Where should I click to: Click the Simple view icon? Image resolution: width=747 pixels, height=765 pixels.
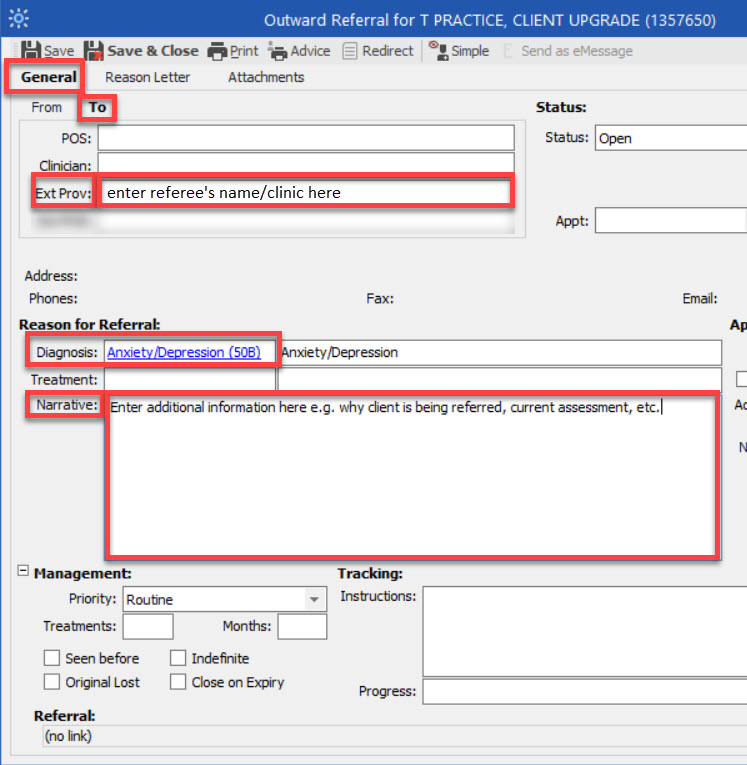(438, 51)
